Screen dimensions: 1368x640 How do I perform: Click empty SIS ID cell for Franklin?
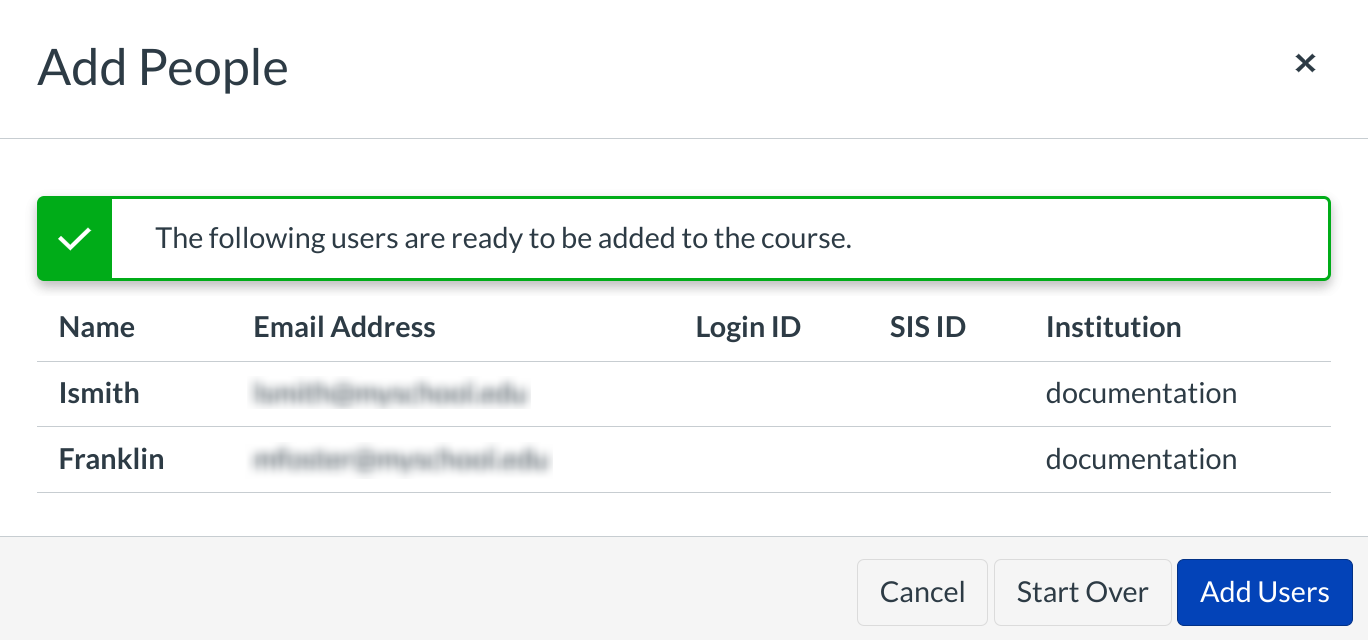pyautogui.click(x=927, y=459)
